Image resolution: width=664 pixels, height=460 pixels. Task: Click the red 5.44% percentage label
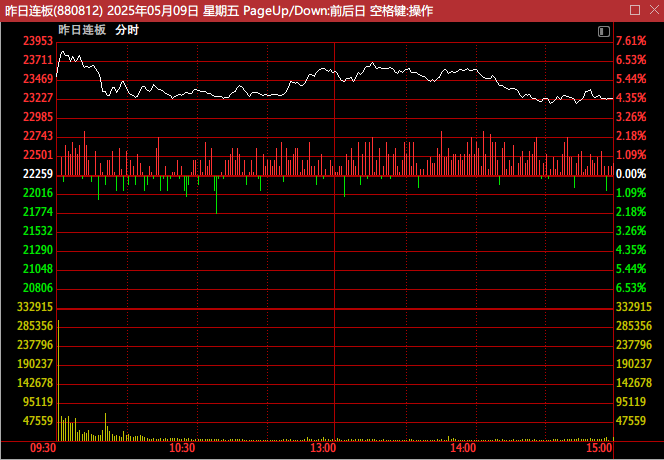pyautogui.click(x=631, y=79)
